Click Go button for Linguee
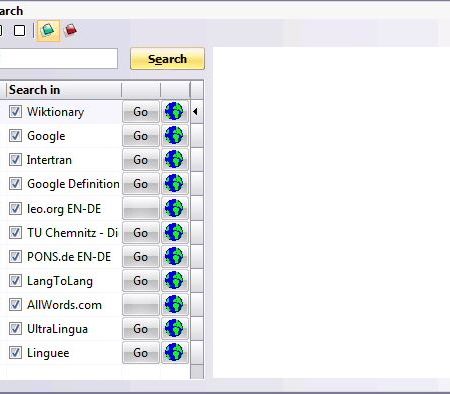The width and height of the screenshot is (450, 394). pyautogui.click(x=141, y=353)
